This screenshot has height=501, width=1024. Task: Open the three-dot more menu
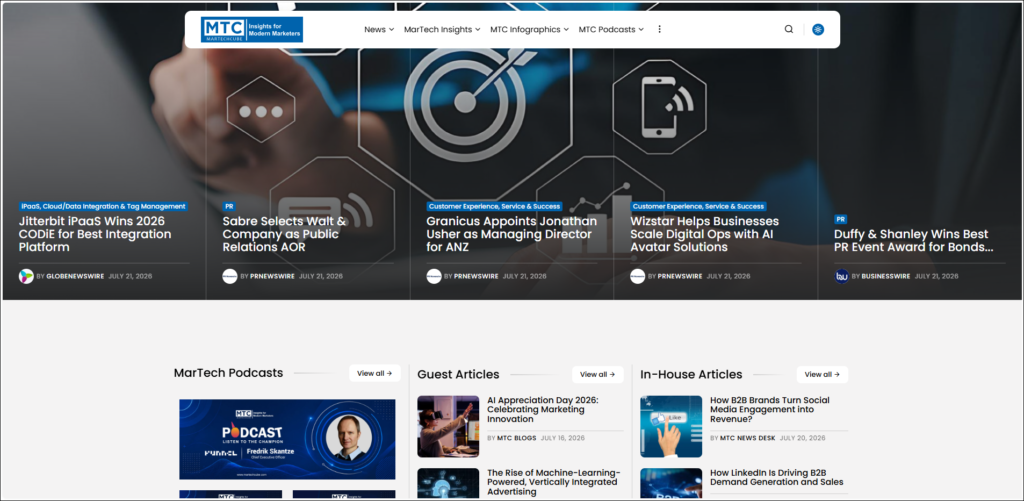point(660,29)
